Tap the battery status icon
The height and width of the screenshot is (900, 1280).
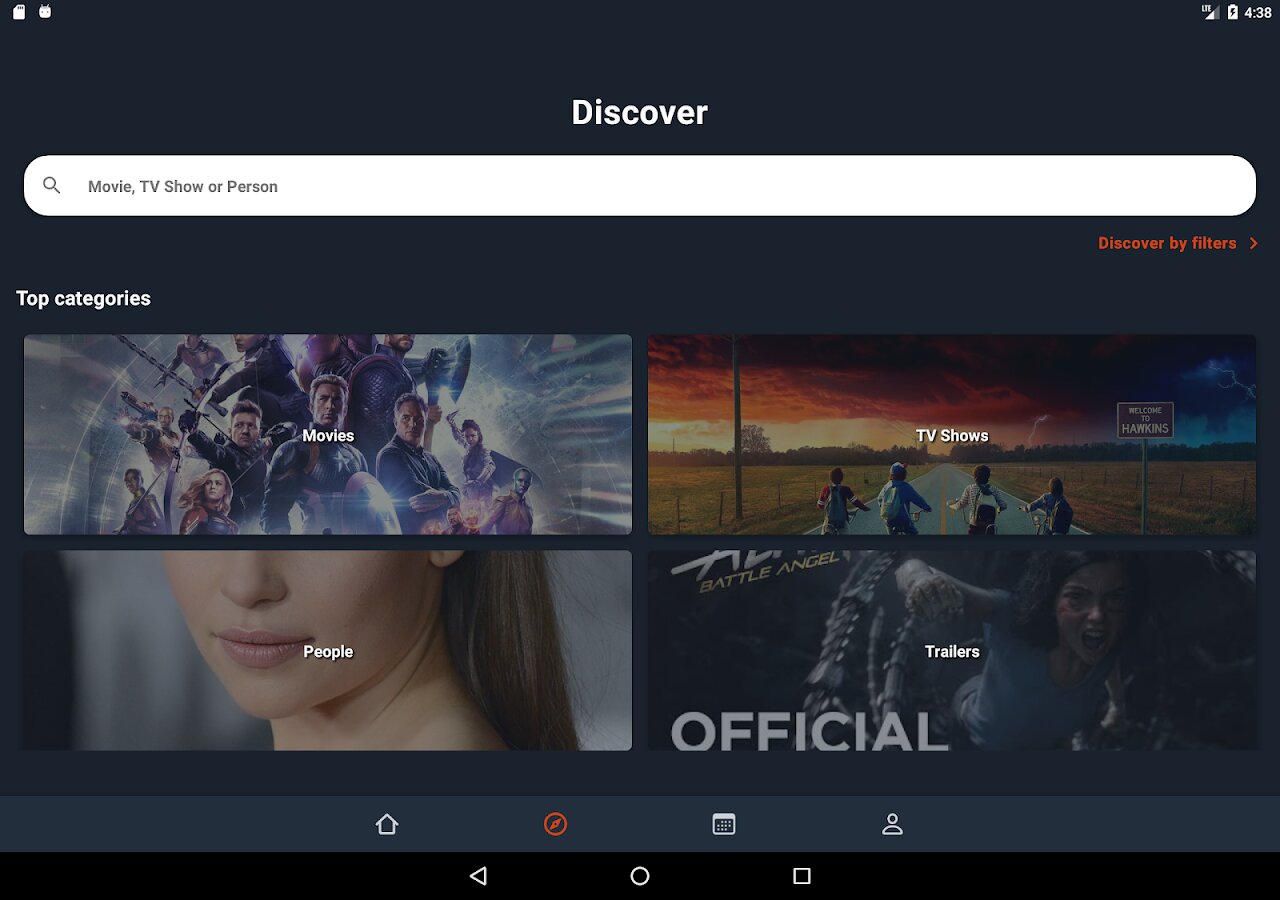point(1233,12)
